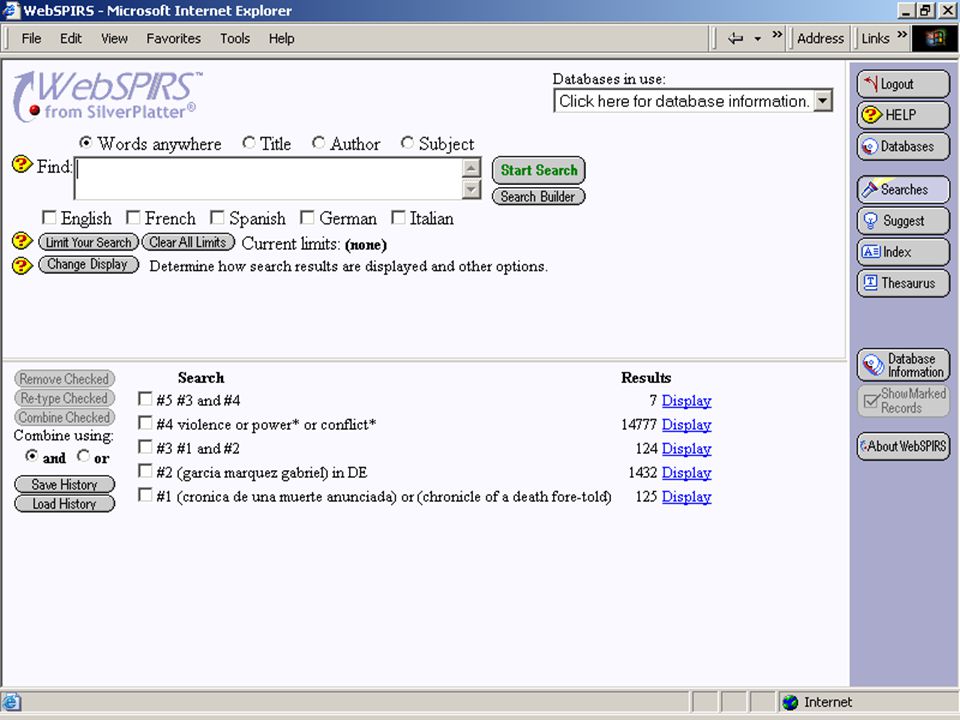
Task: Click the browser Back arrow
Action: [735, 39]
